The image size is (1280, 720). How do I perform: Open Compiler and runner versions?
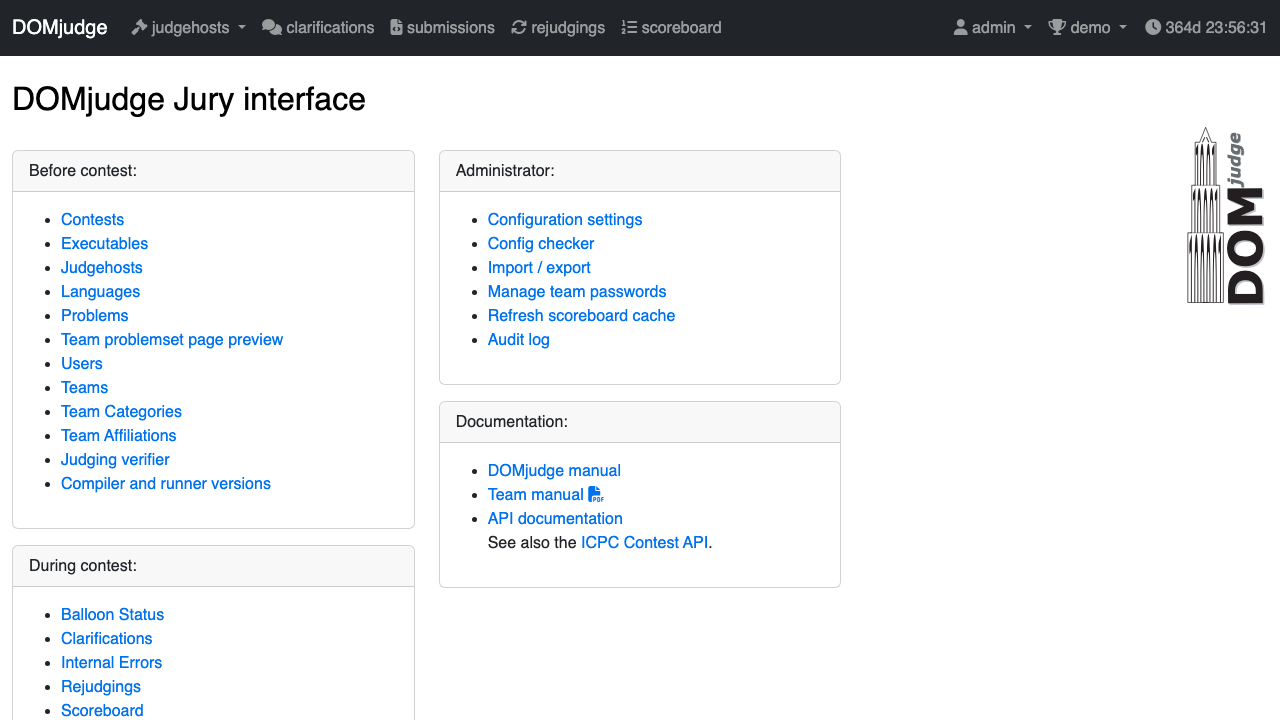tap(166, 484)
